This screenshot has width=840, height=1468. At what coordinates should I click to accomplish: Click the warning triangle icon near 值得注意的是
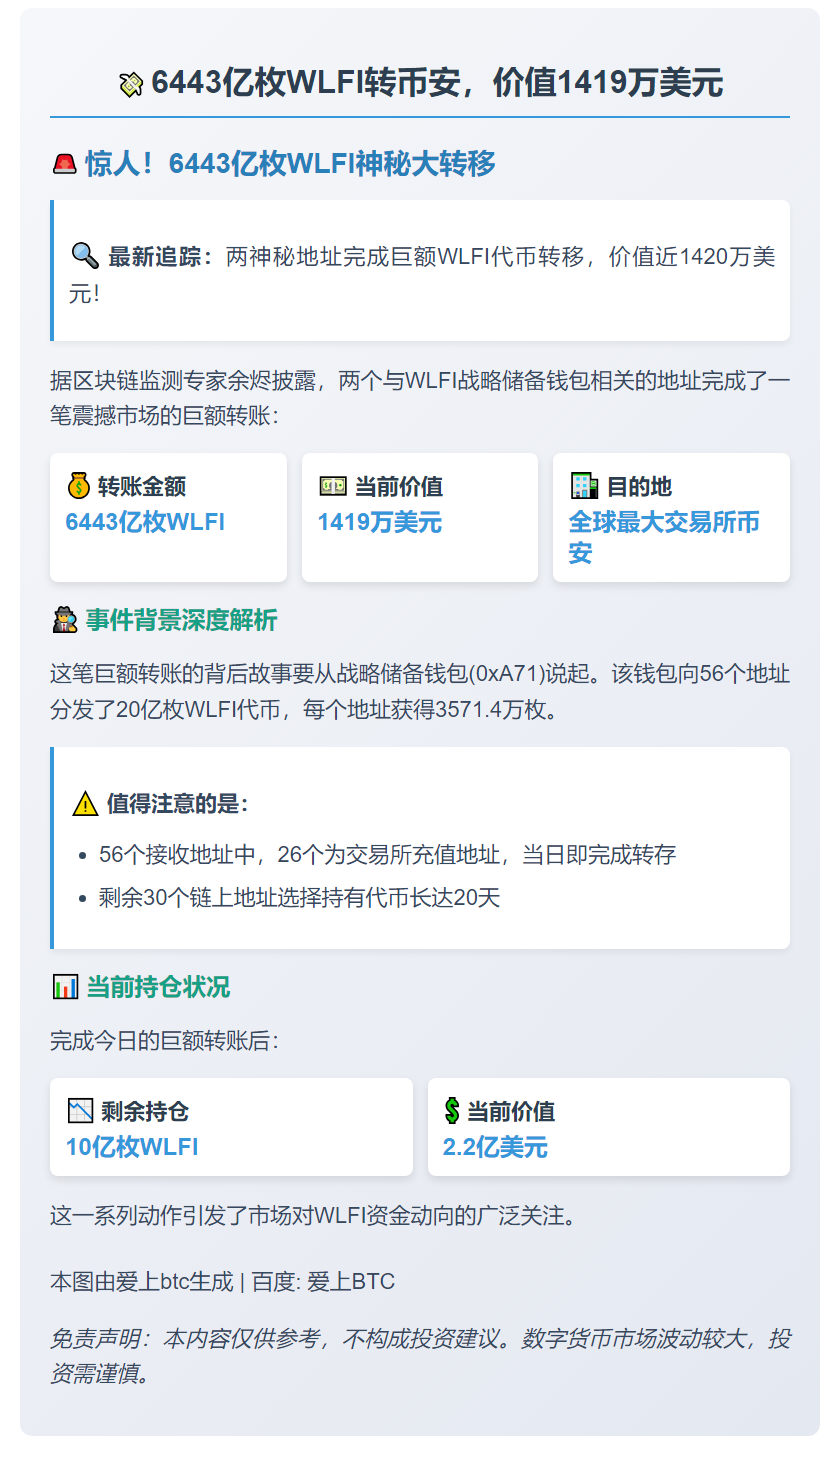point(85,803)
